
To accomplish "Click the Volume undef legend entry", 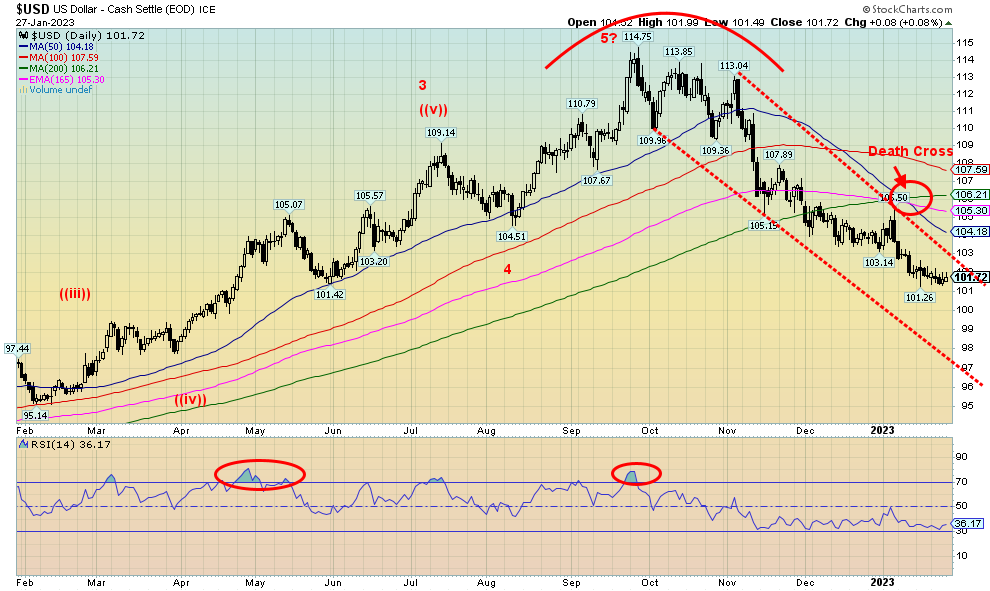I will 56,90.
